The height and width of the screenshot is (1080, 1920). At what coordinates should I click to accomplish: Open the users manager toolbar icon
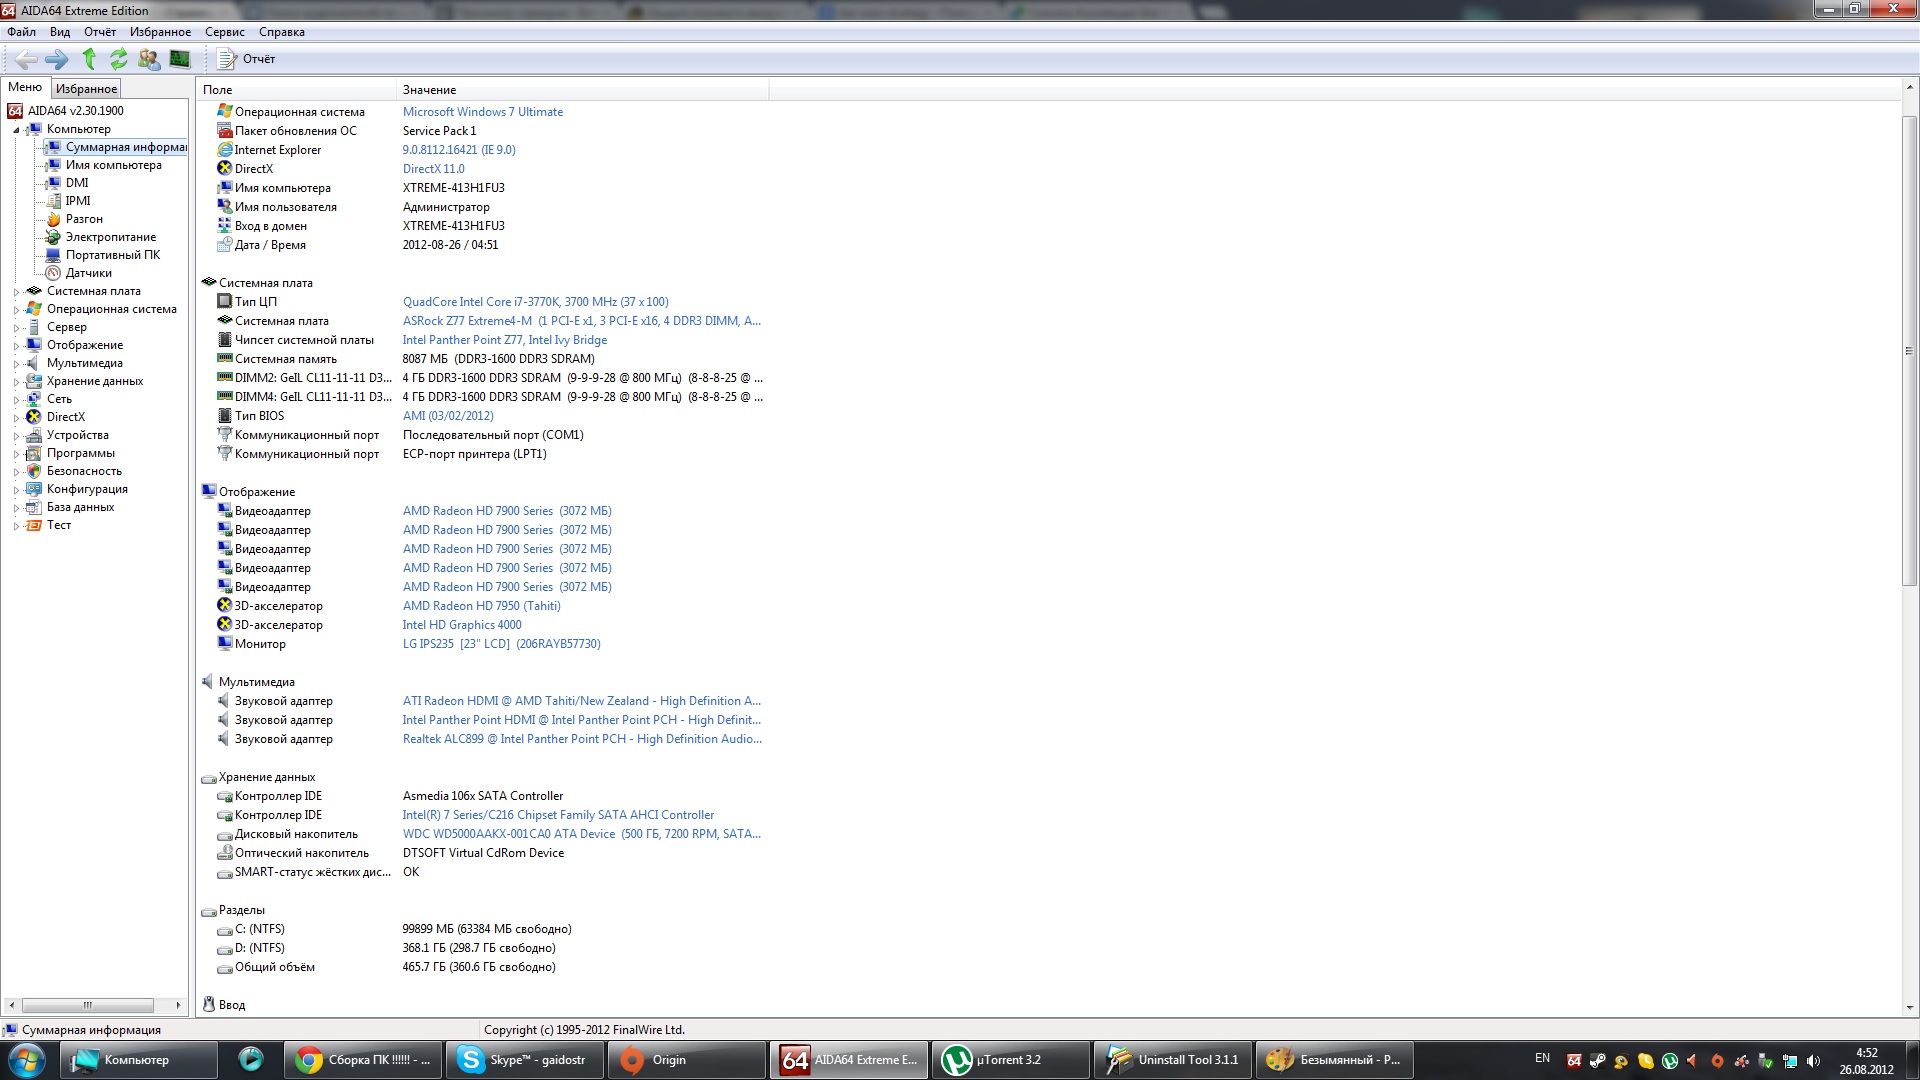point(149,59)
